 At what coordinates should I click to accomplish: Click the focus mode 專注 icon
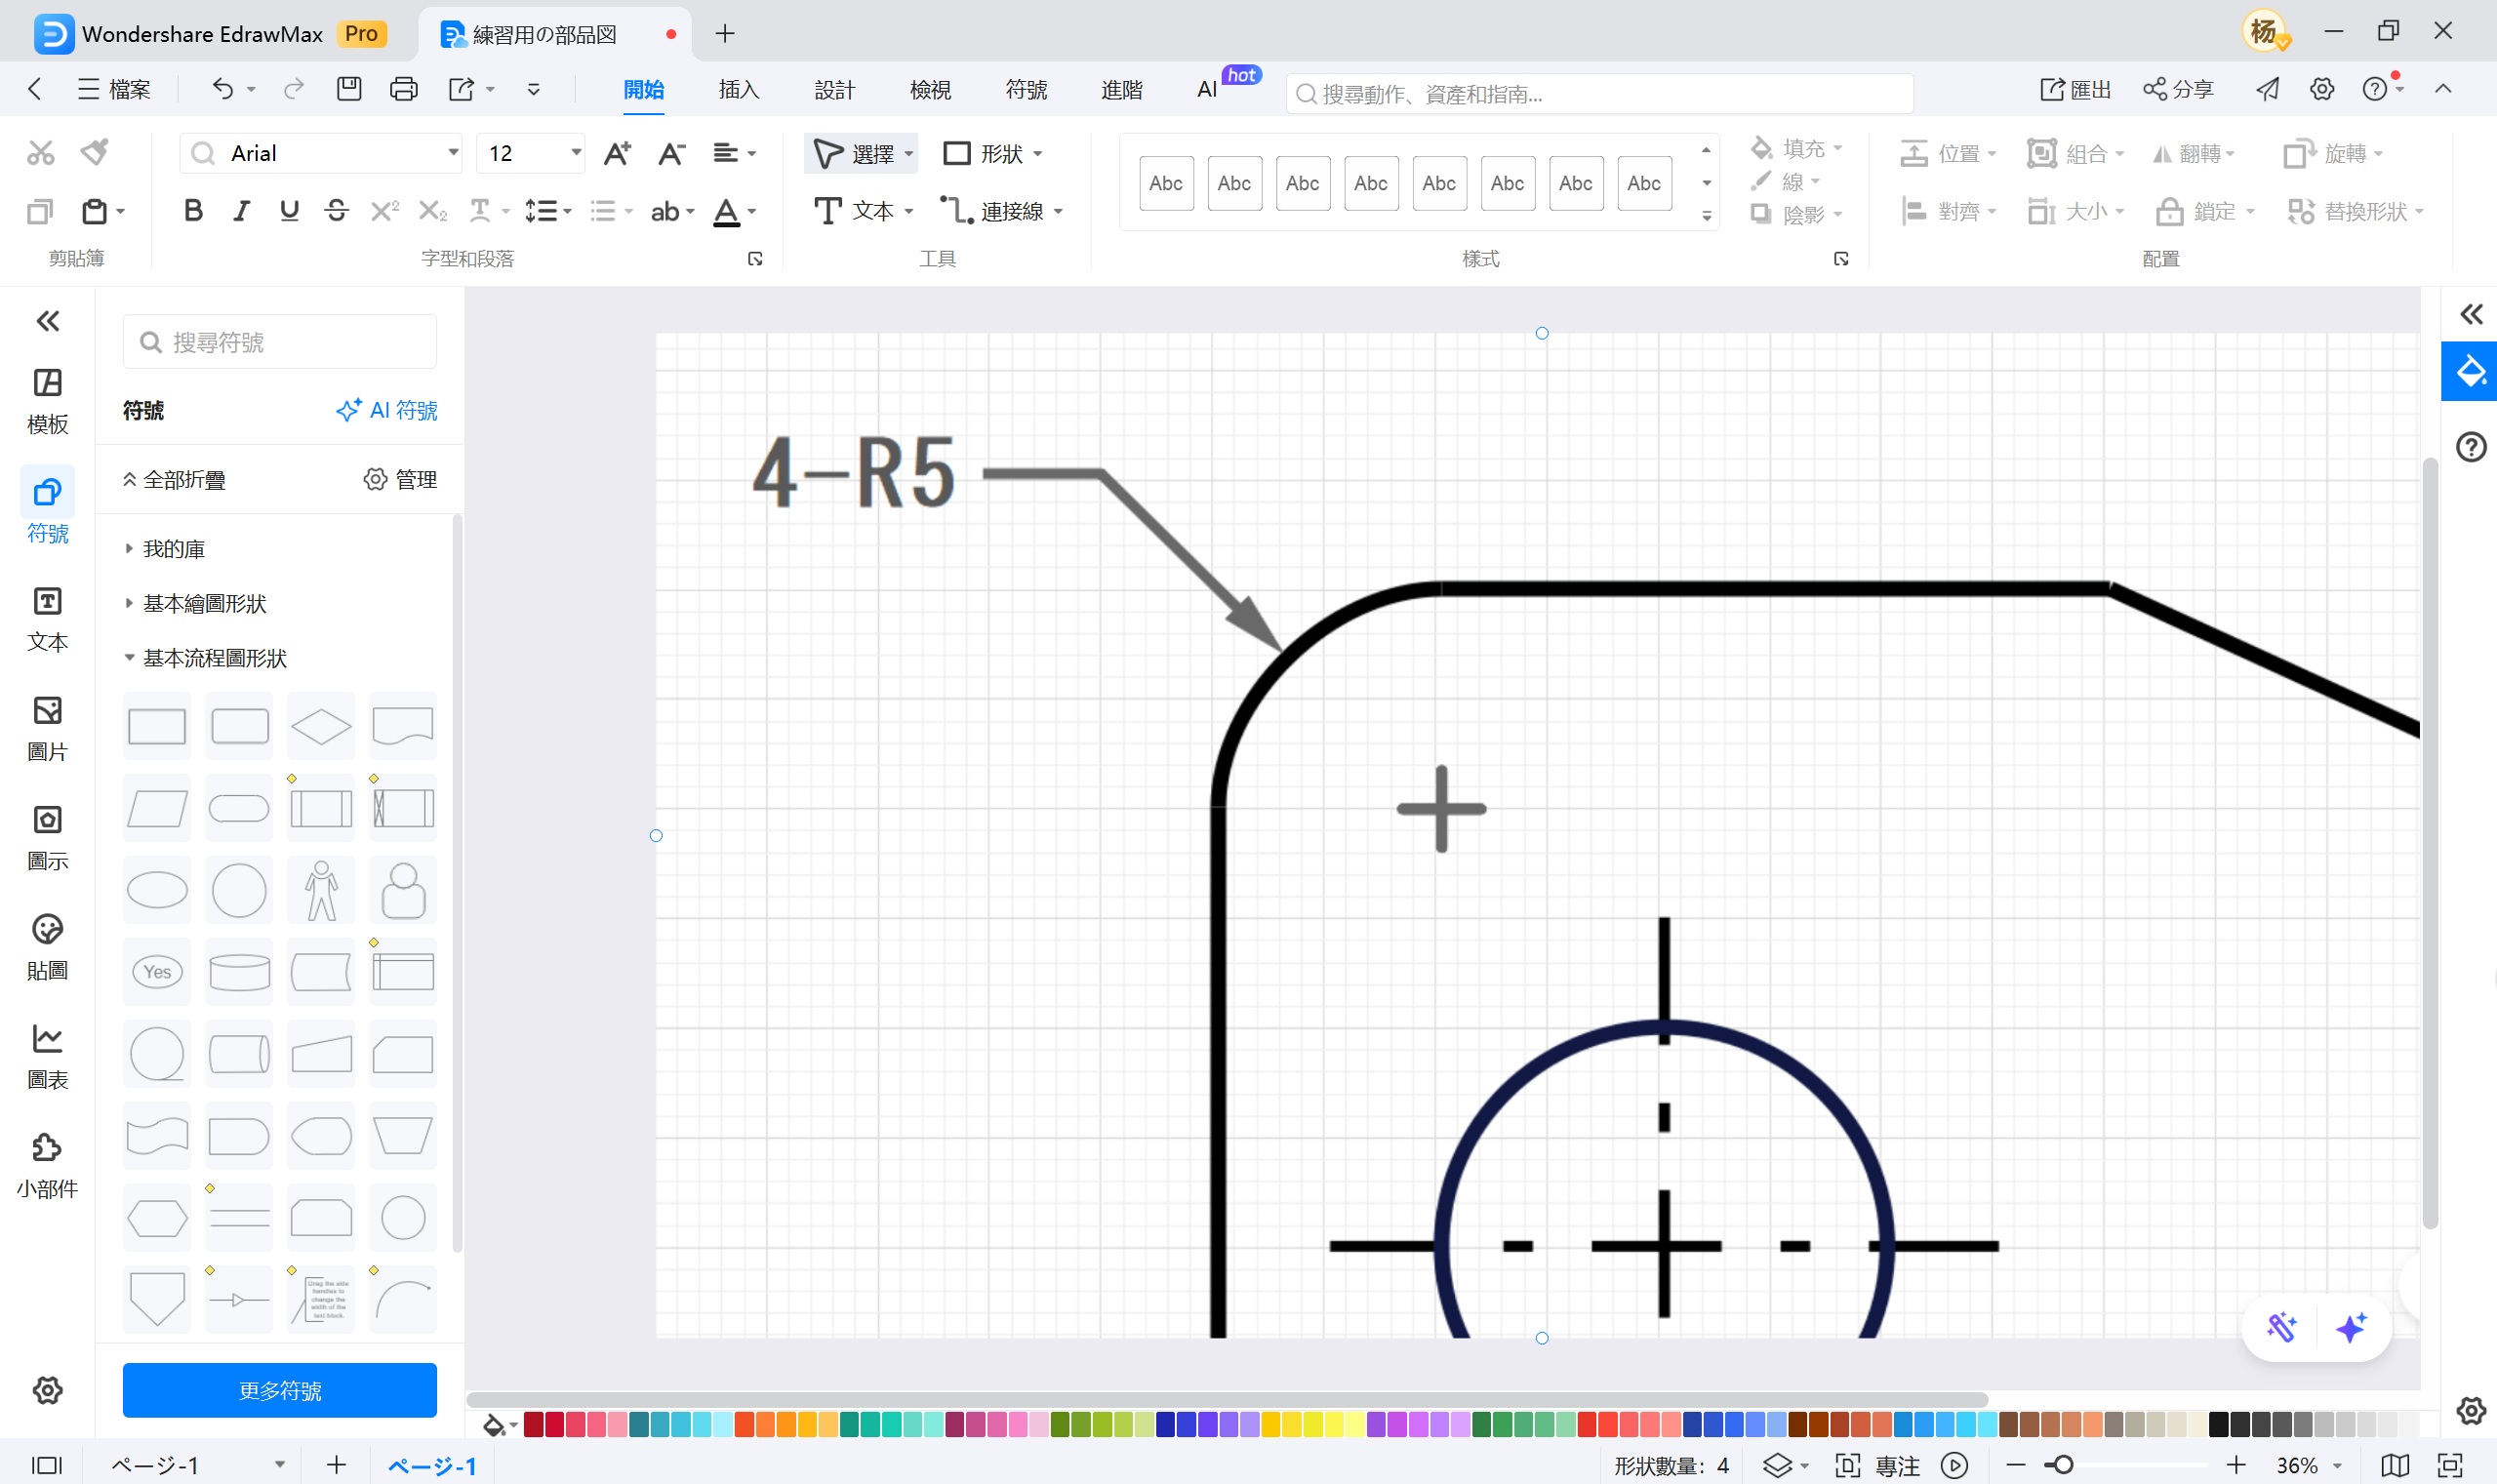(x=1847, y=1465)
